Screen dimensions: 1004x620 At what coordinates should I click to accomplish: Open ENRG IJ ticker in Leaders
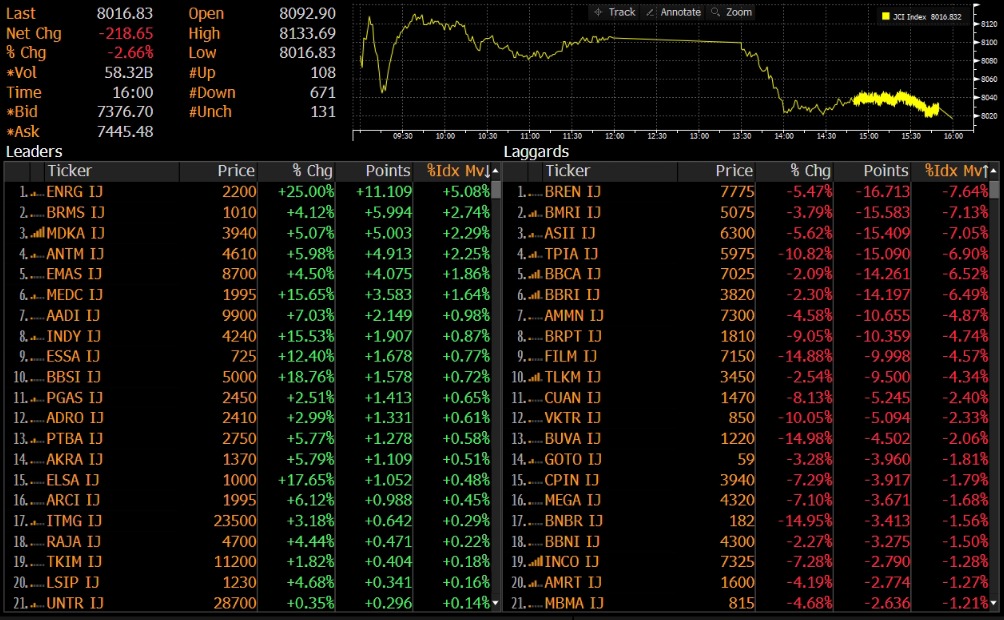74,191
